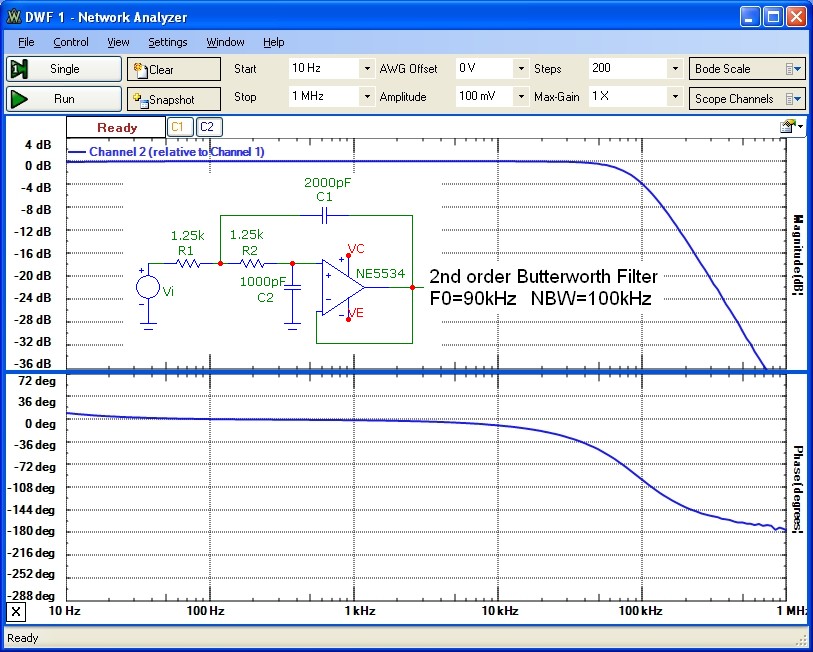
Task: Click the AWG Offset 0 V field
Action: [483, 69]
